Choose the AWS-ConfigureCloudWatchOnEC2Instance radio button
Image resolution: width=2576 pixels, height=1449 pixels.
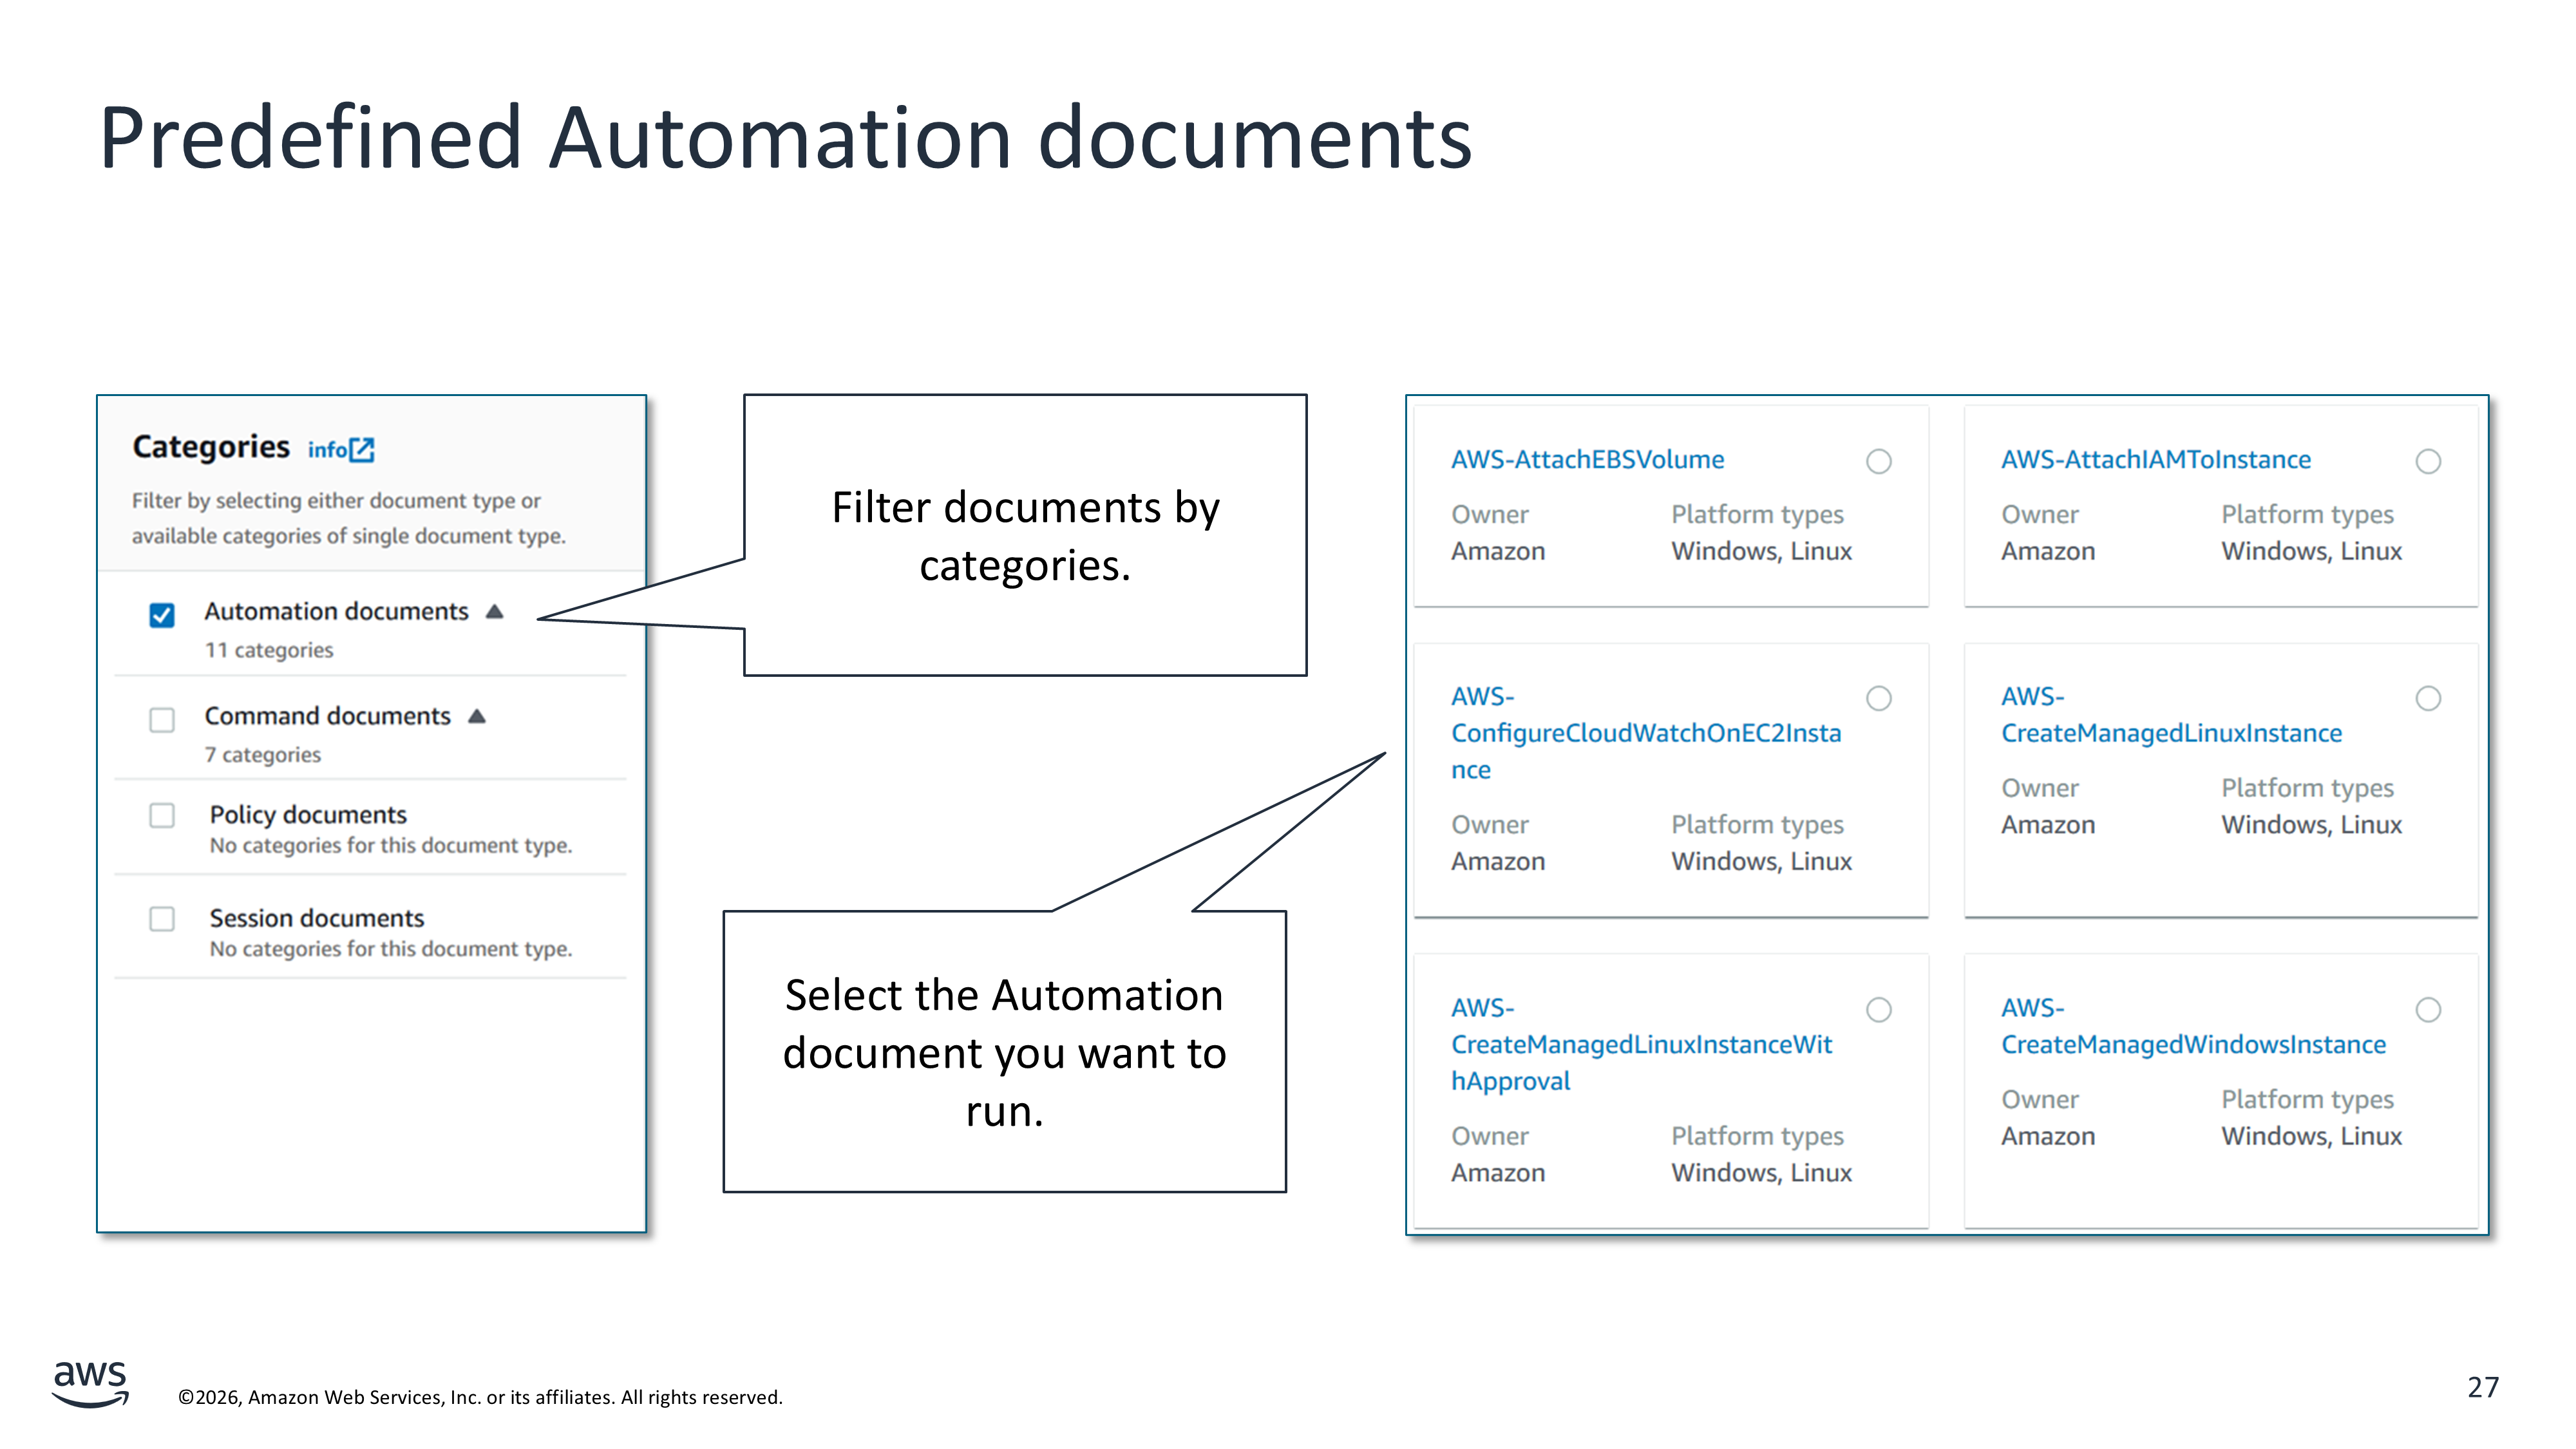click(1879, 698)
